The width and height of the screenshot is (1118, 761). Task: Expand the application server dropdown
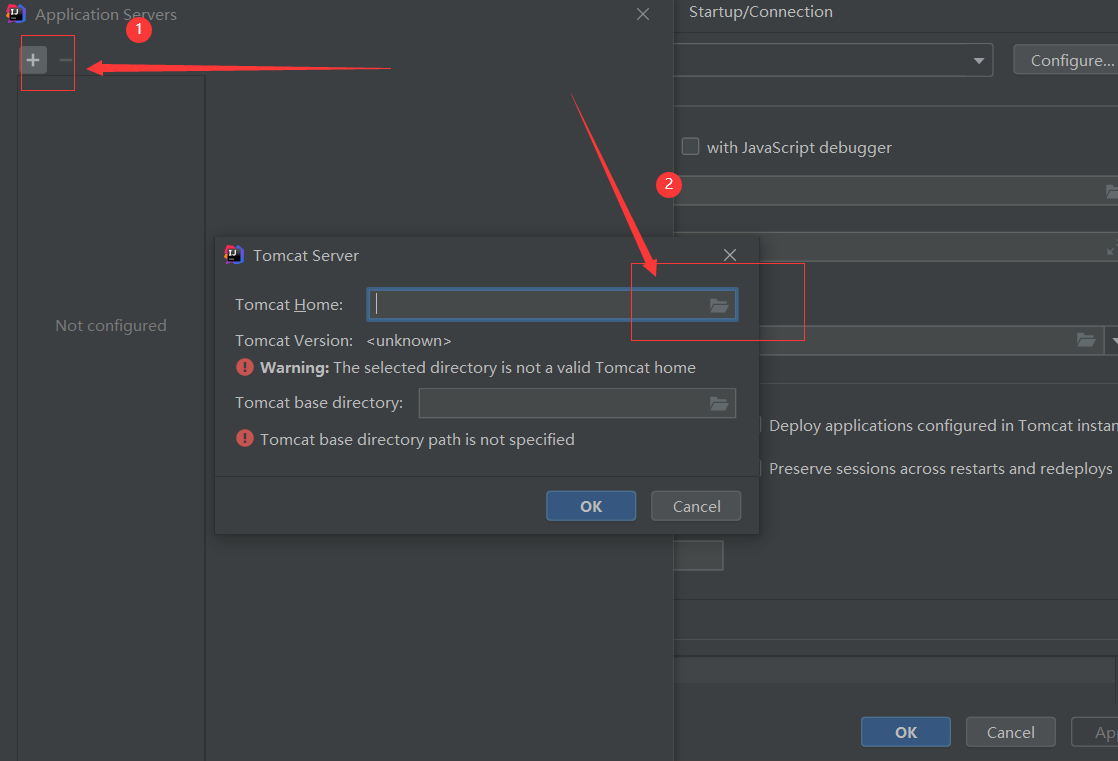click(x=979, y=61)
